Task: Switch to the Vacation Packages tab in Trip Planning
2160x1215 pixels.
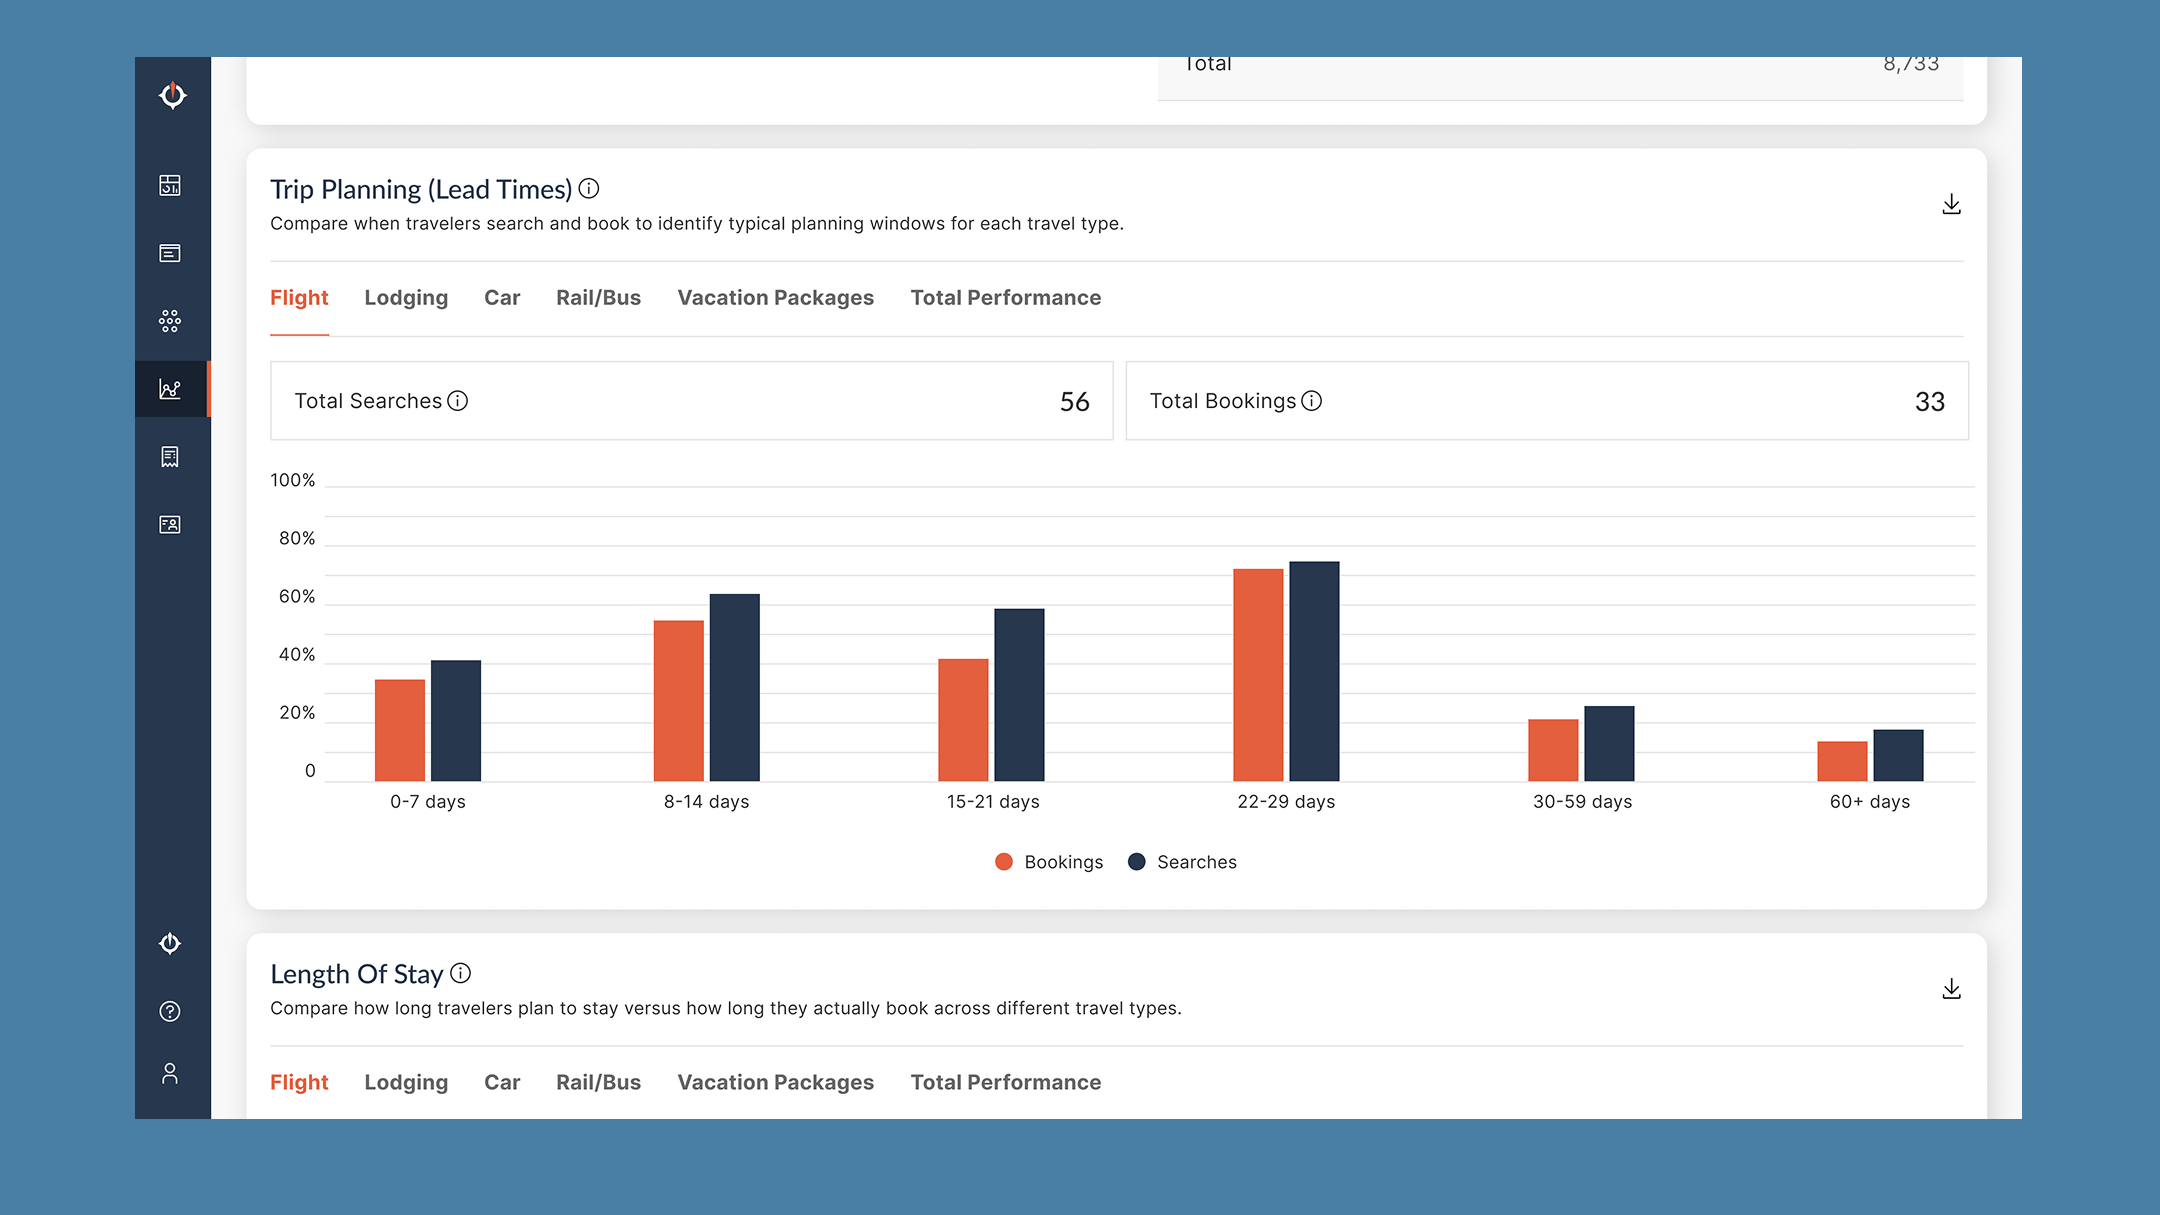Action: coord(775,297)
